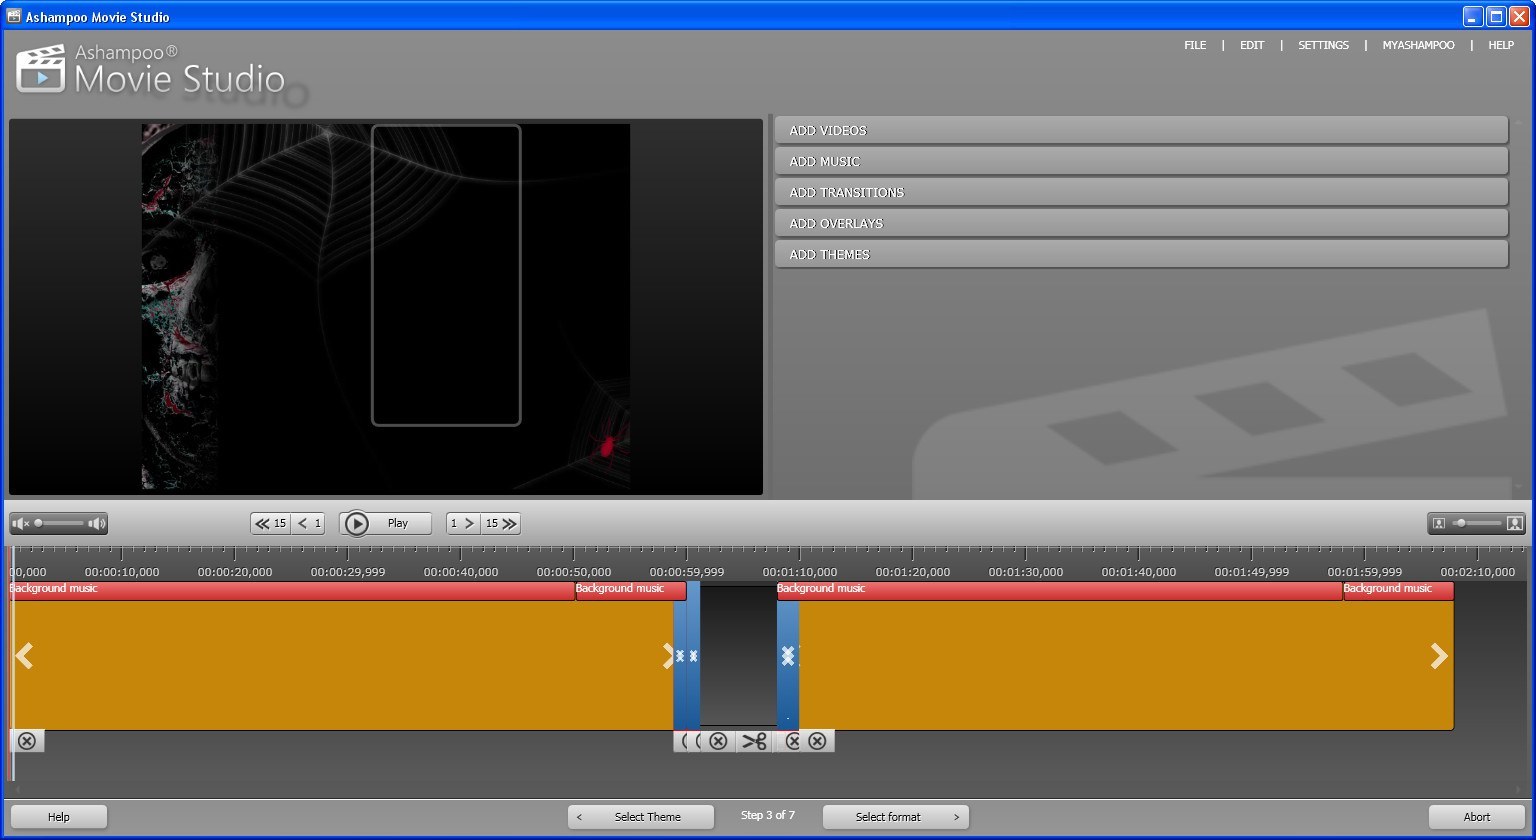Open the FILE menu
Screen dimensions: 1536x840
pos(1194,45)
